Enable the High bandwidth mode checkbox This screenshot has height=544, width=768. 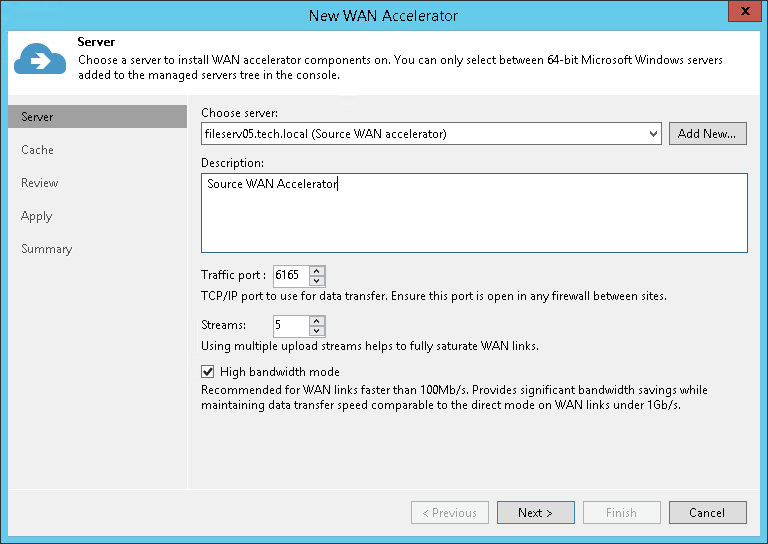(x=209, y=372)
